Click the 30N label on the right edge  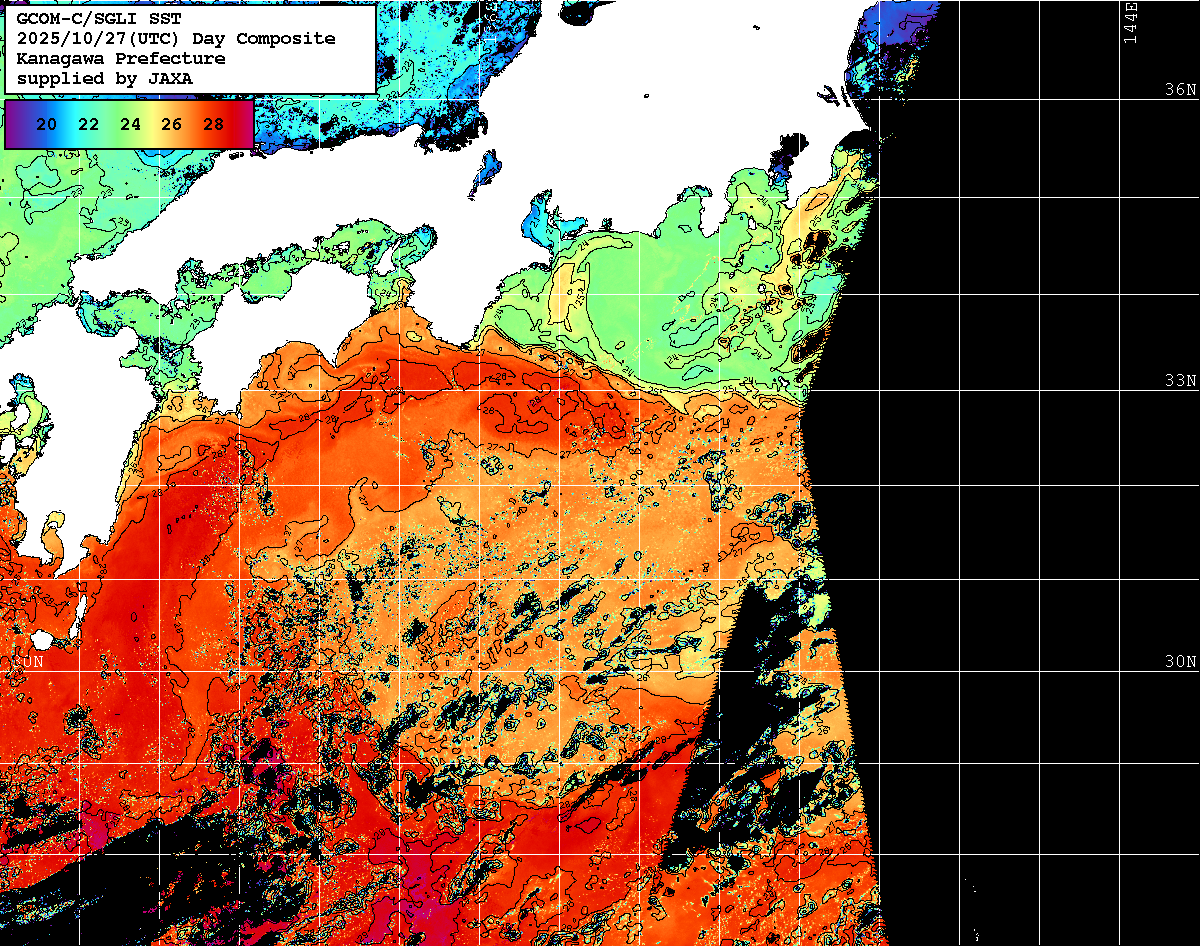coord(1180,662)
